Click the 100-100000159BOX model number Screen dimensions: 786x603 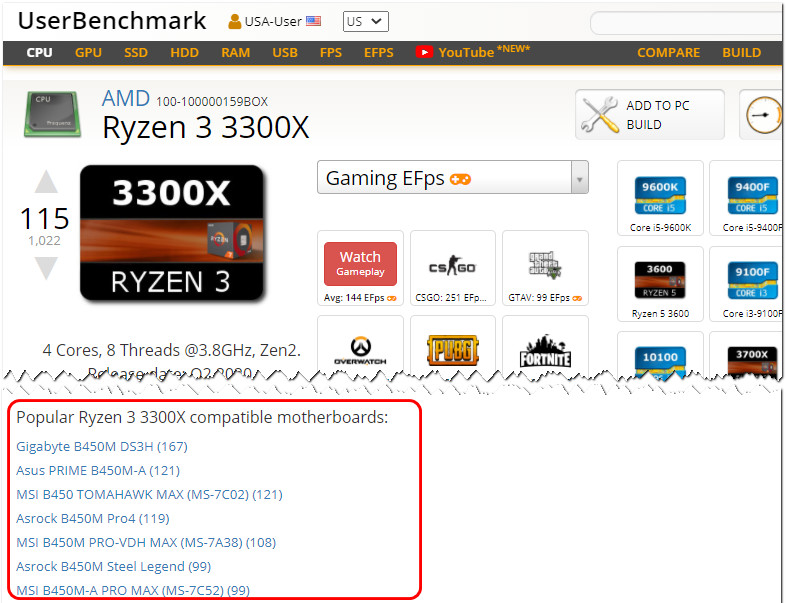(x=212, y=102)
